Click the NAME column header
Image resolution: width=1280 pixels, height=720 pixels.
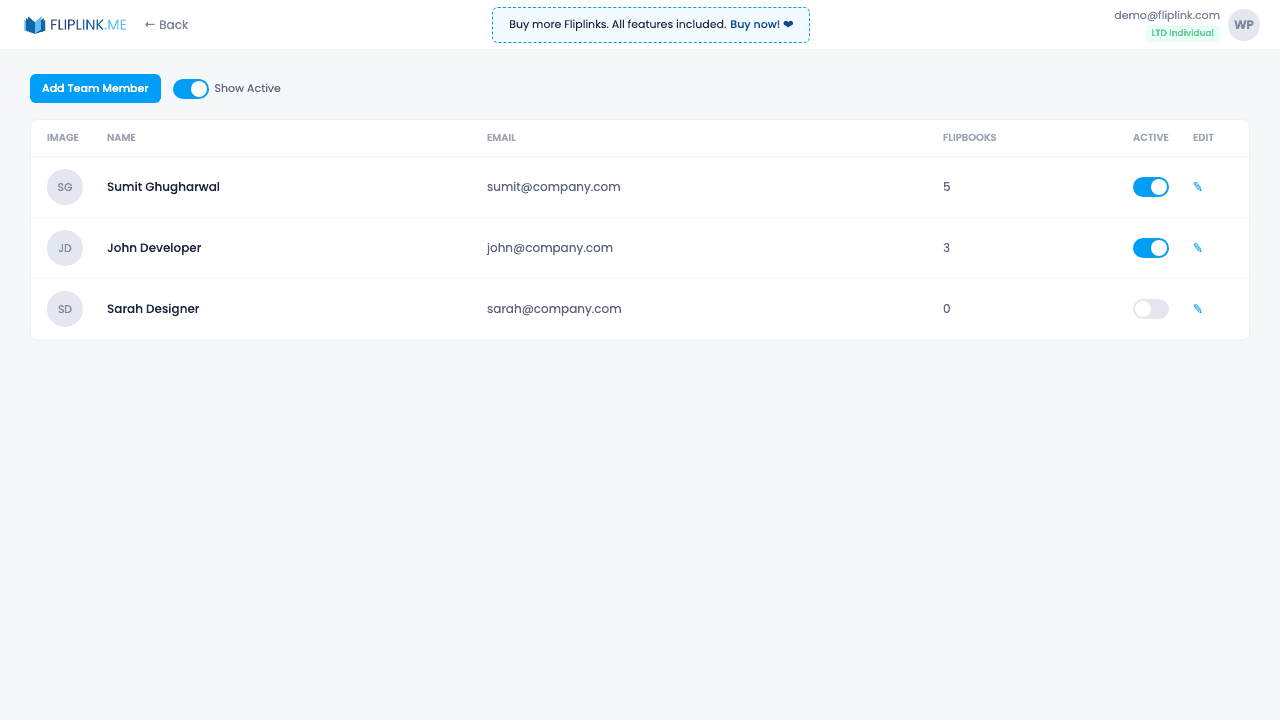tap(121, 137)
